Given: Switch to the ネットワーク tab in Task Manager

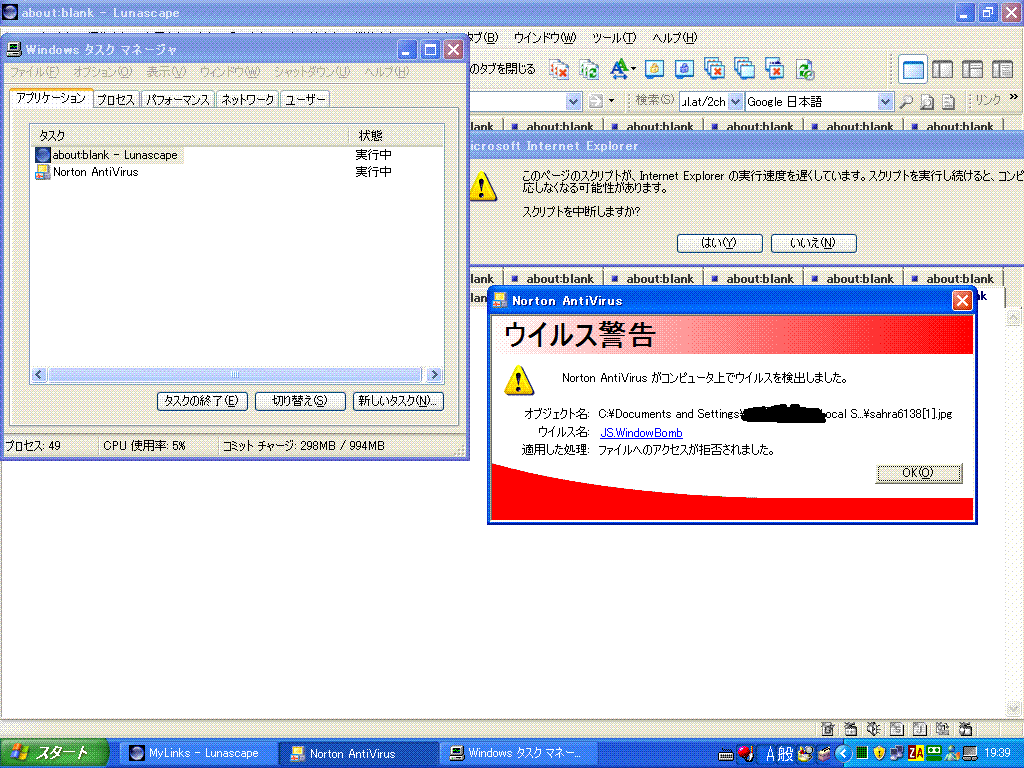Looking at the screenshot, I should pos(248,99).
